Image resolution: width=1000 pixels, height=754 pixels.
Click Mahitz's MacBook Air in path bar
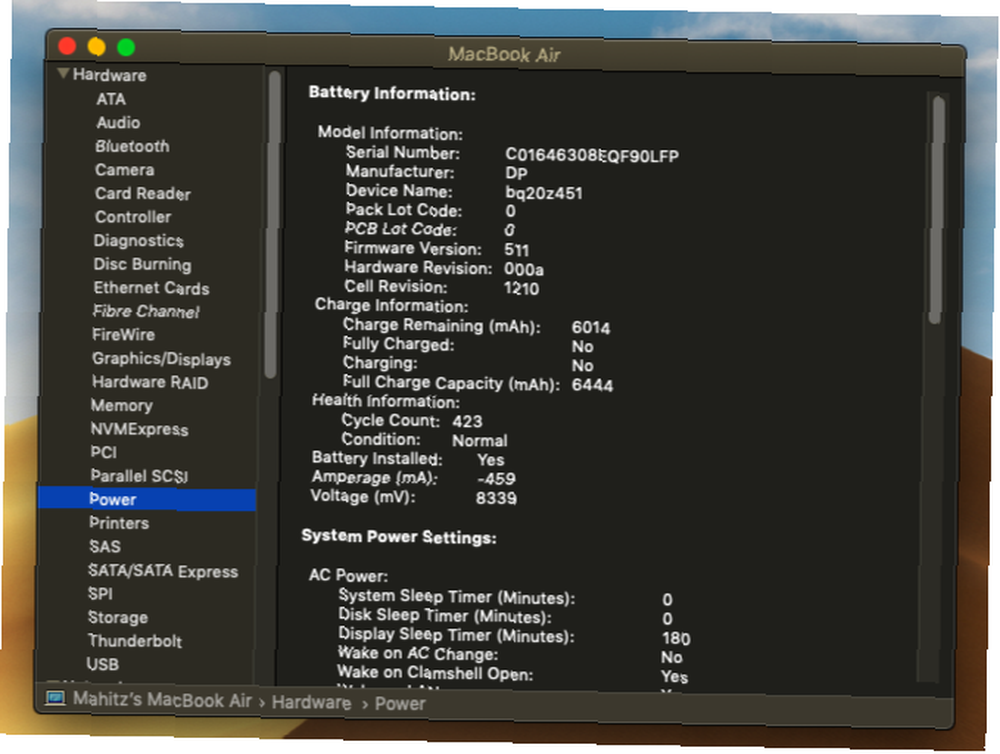click(162, 700)
